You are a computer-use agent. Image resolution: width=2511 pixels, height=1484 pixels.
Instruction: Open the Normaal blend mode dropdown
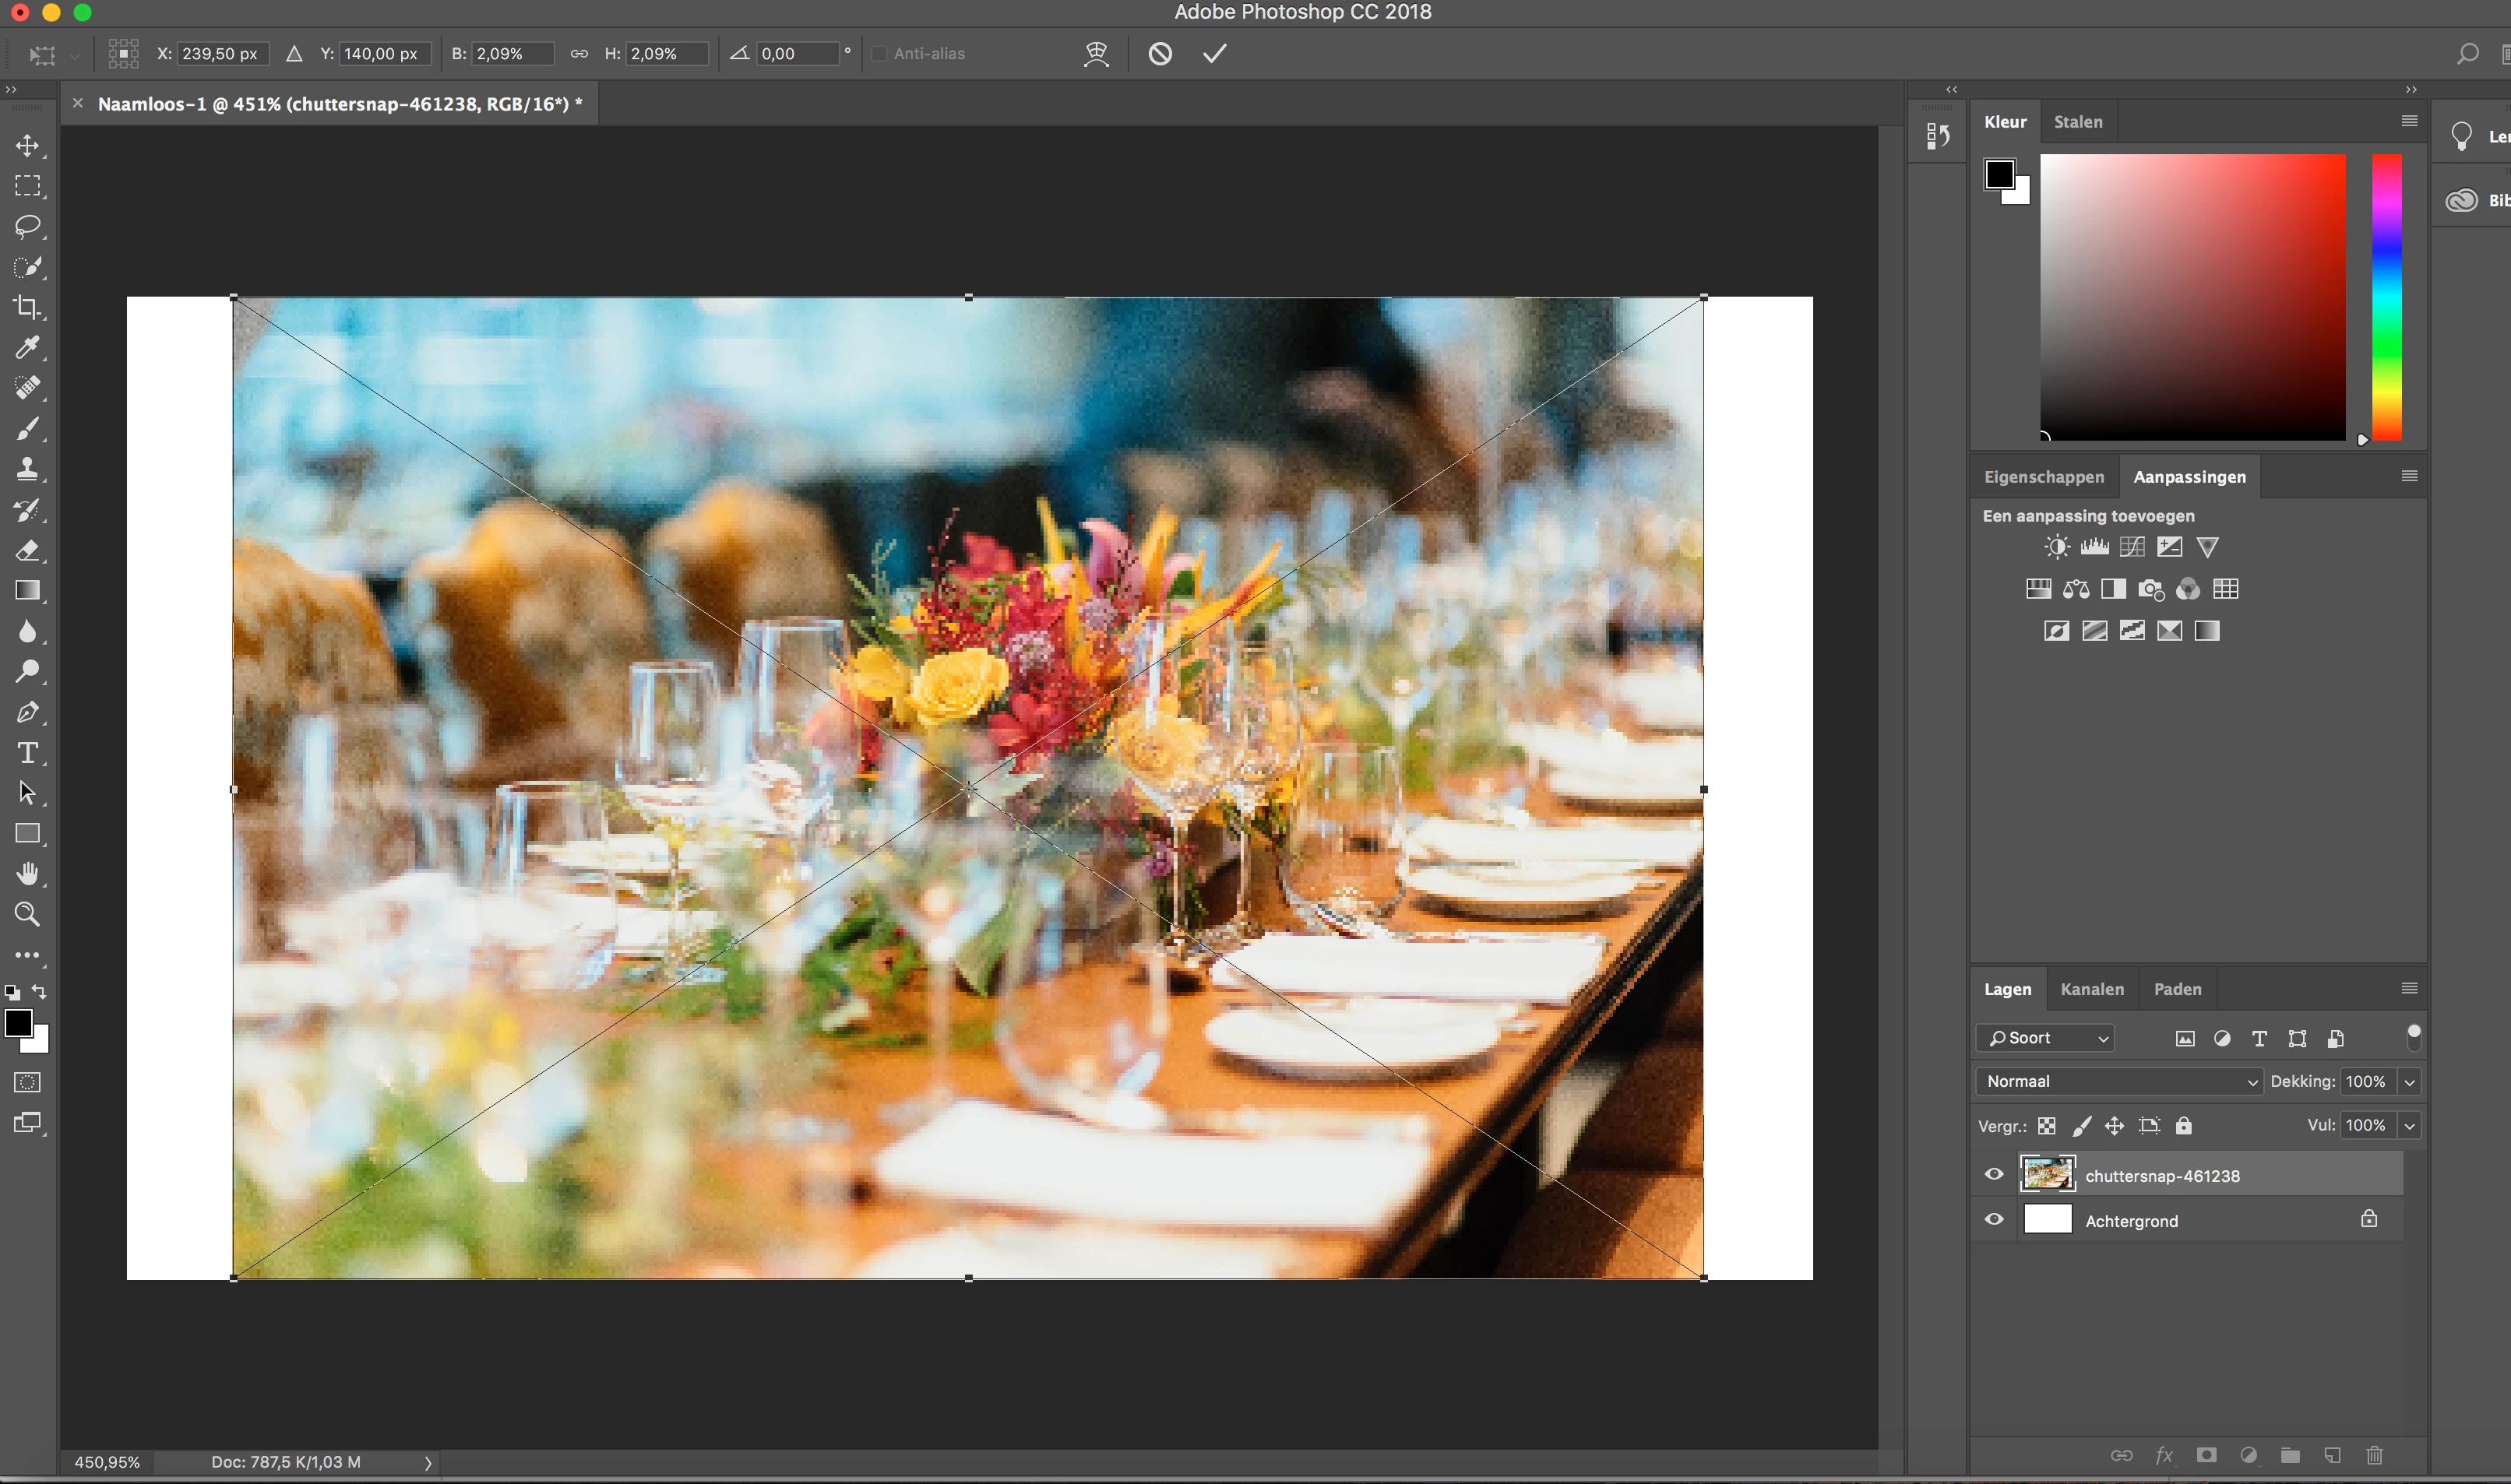click(x=2118, y=1081)
